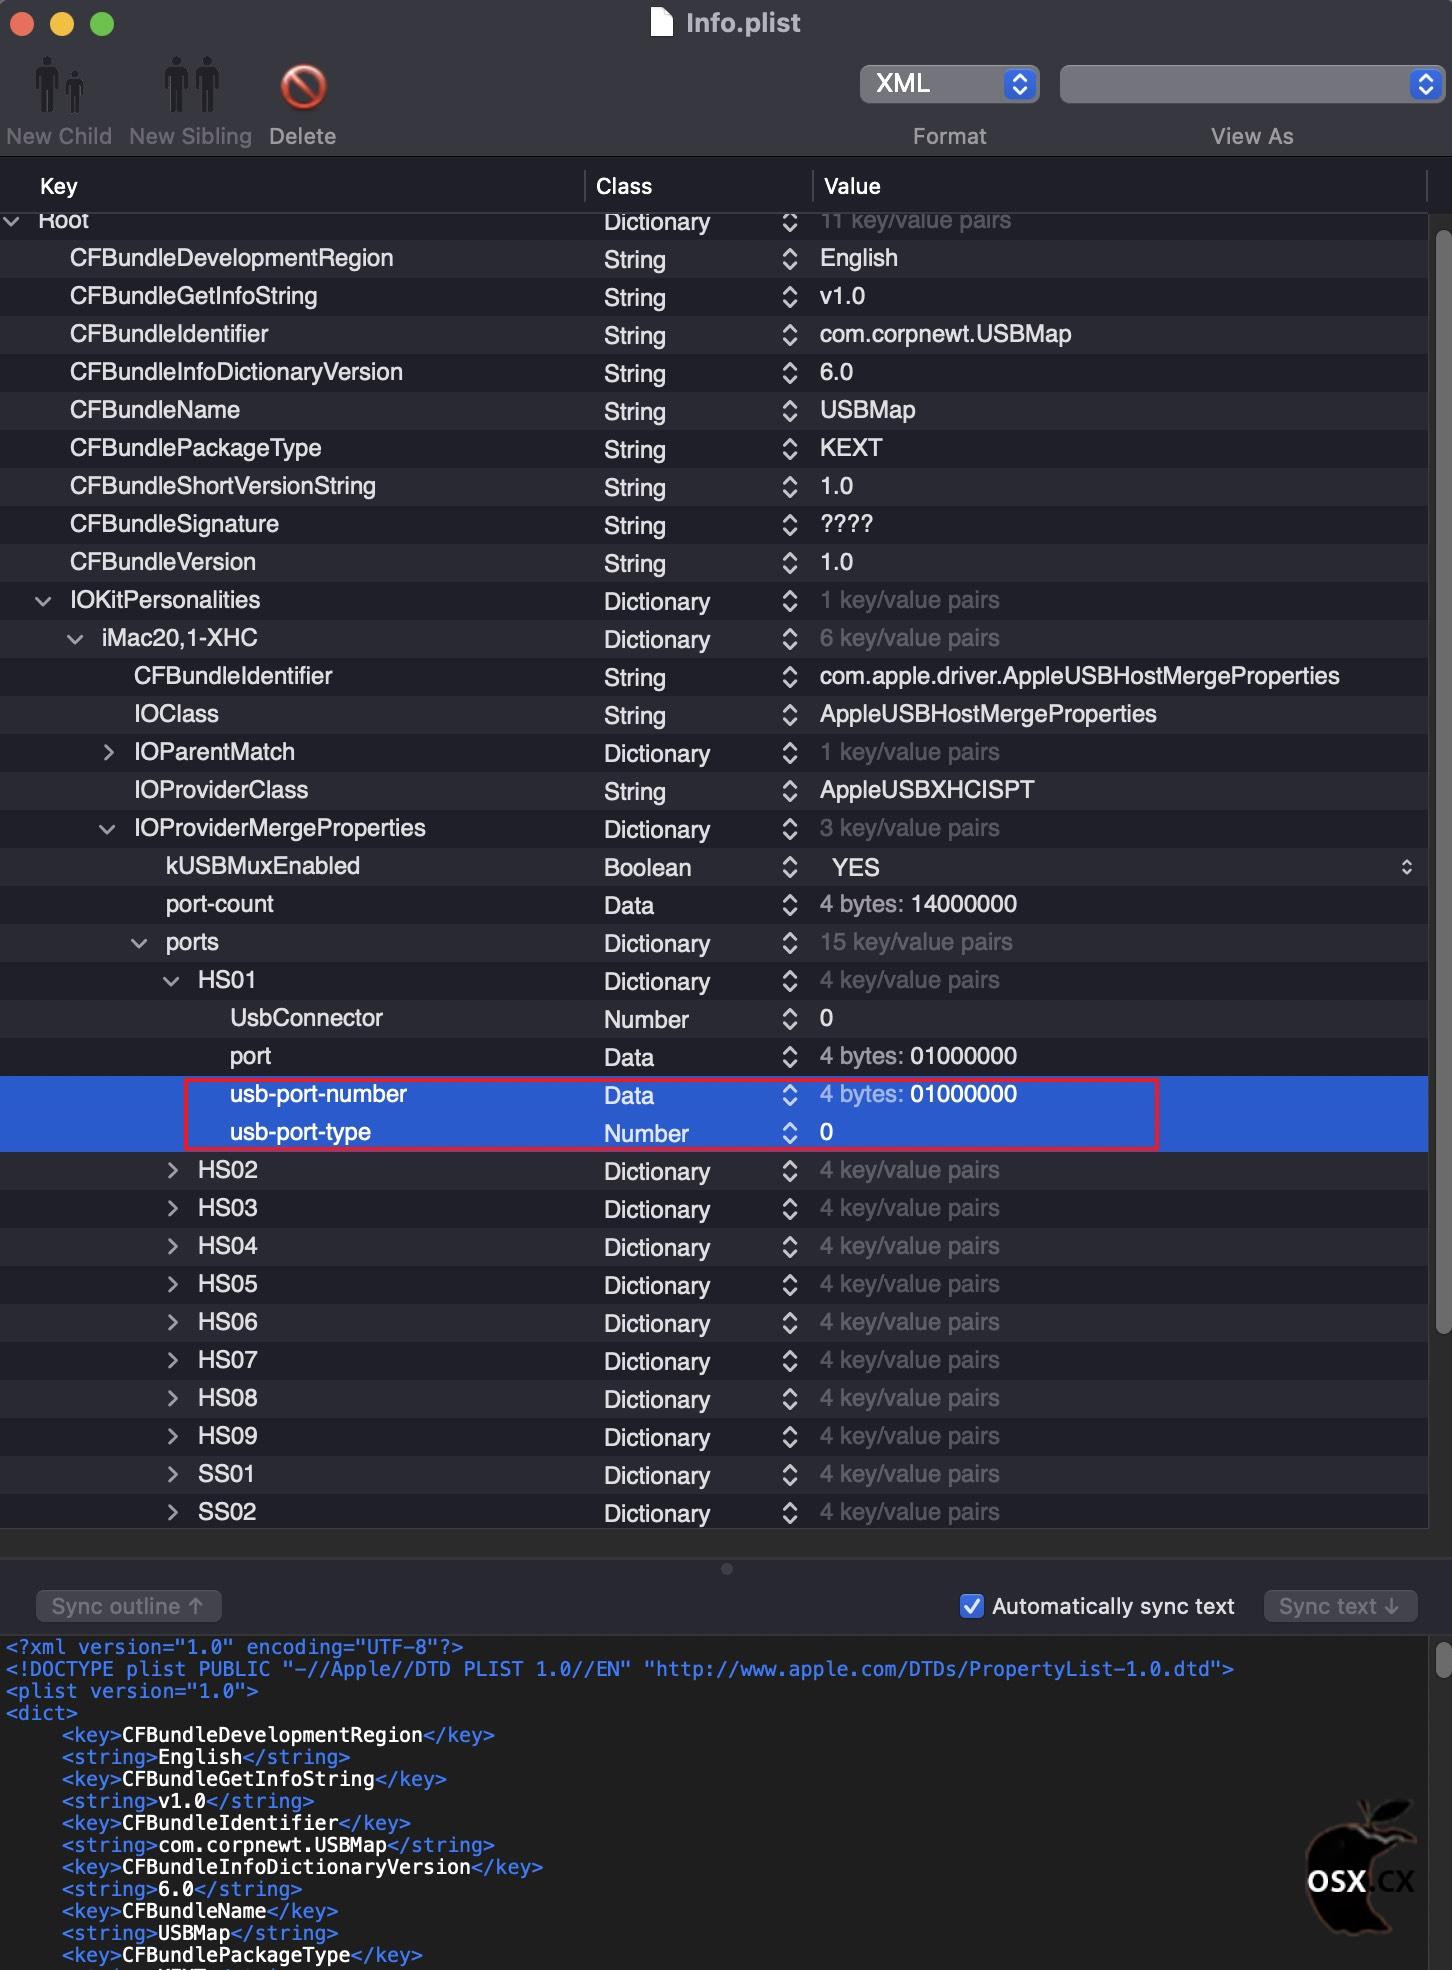
Task: Click the outline view vertical scrollbar
Action: point(1442,781)
